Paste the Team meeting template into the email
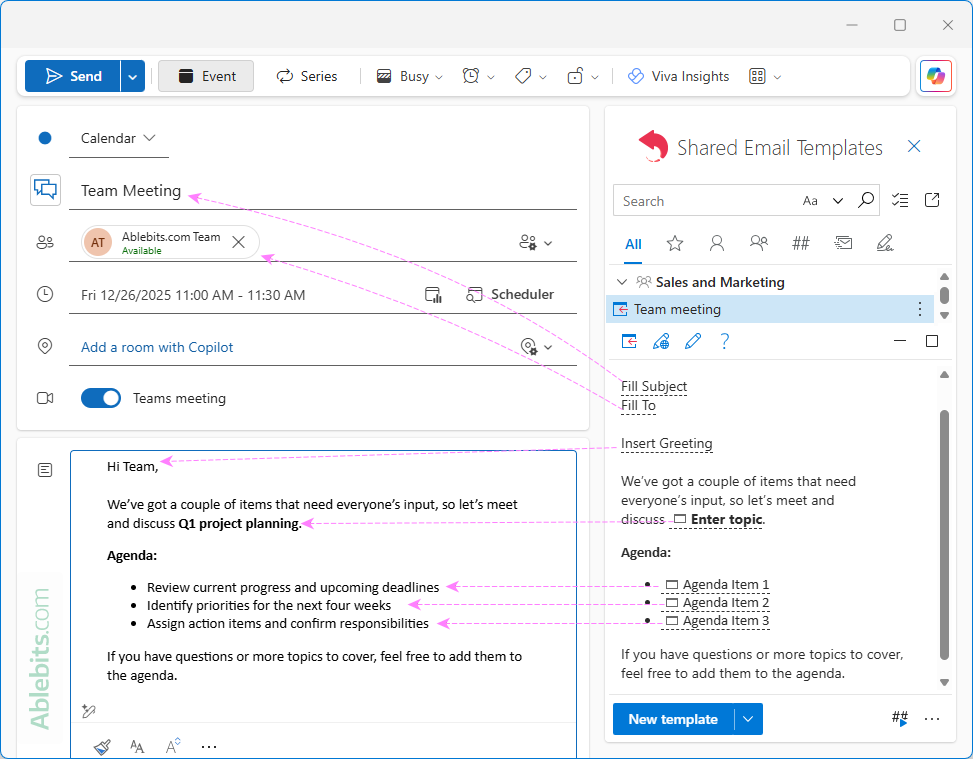Viewport: 973px width, 759px height. [x=629, y=341]
